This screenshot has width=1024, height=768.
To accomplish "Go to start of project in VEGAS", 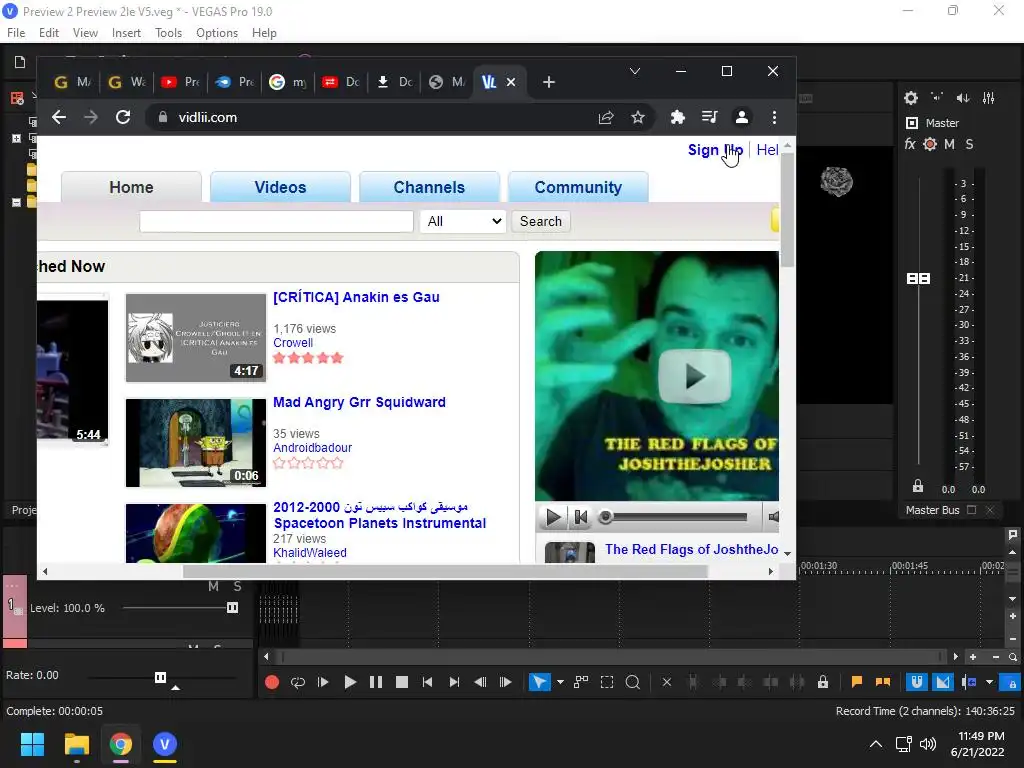I will point(428,682).
